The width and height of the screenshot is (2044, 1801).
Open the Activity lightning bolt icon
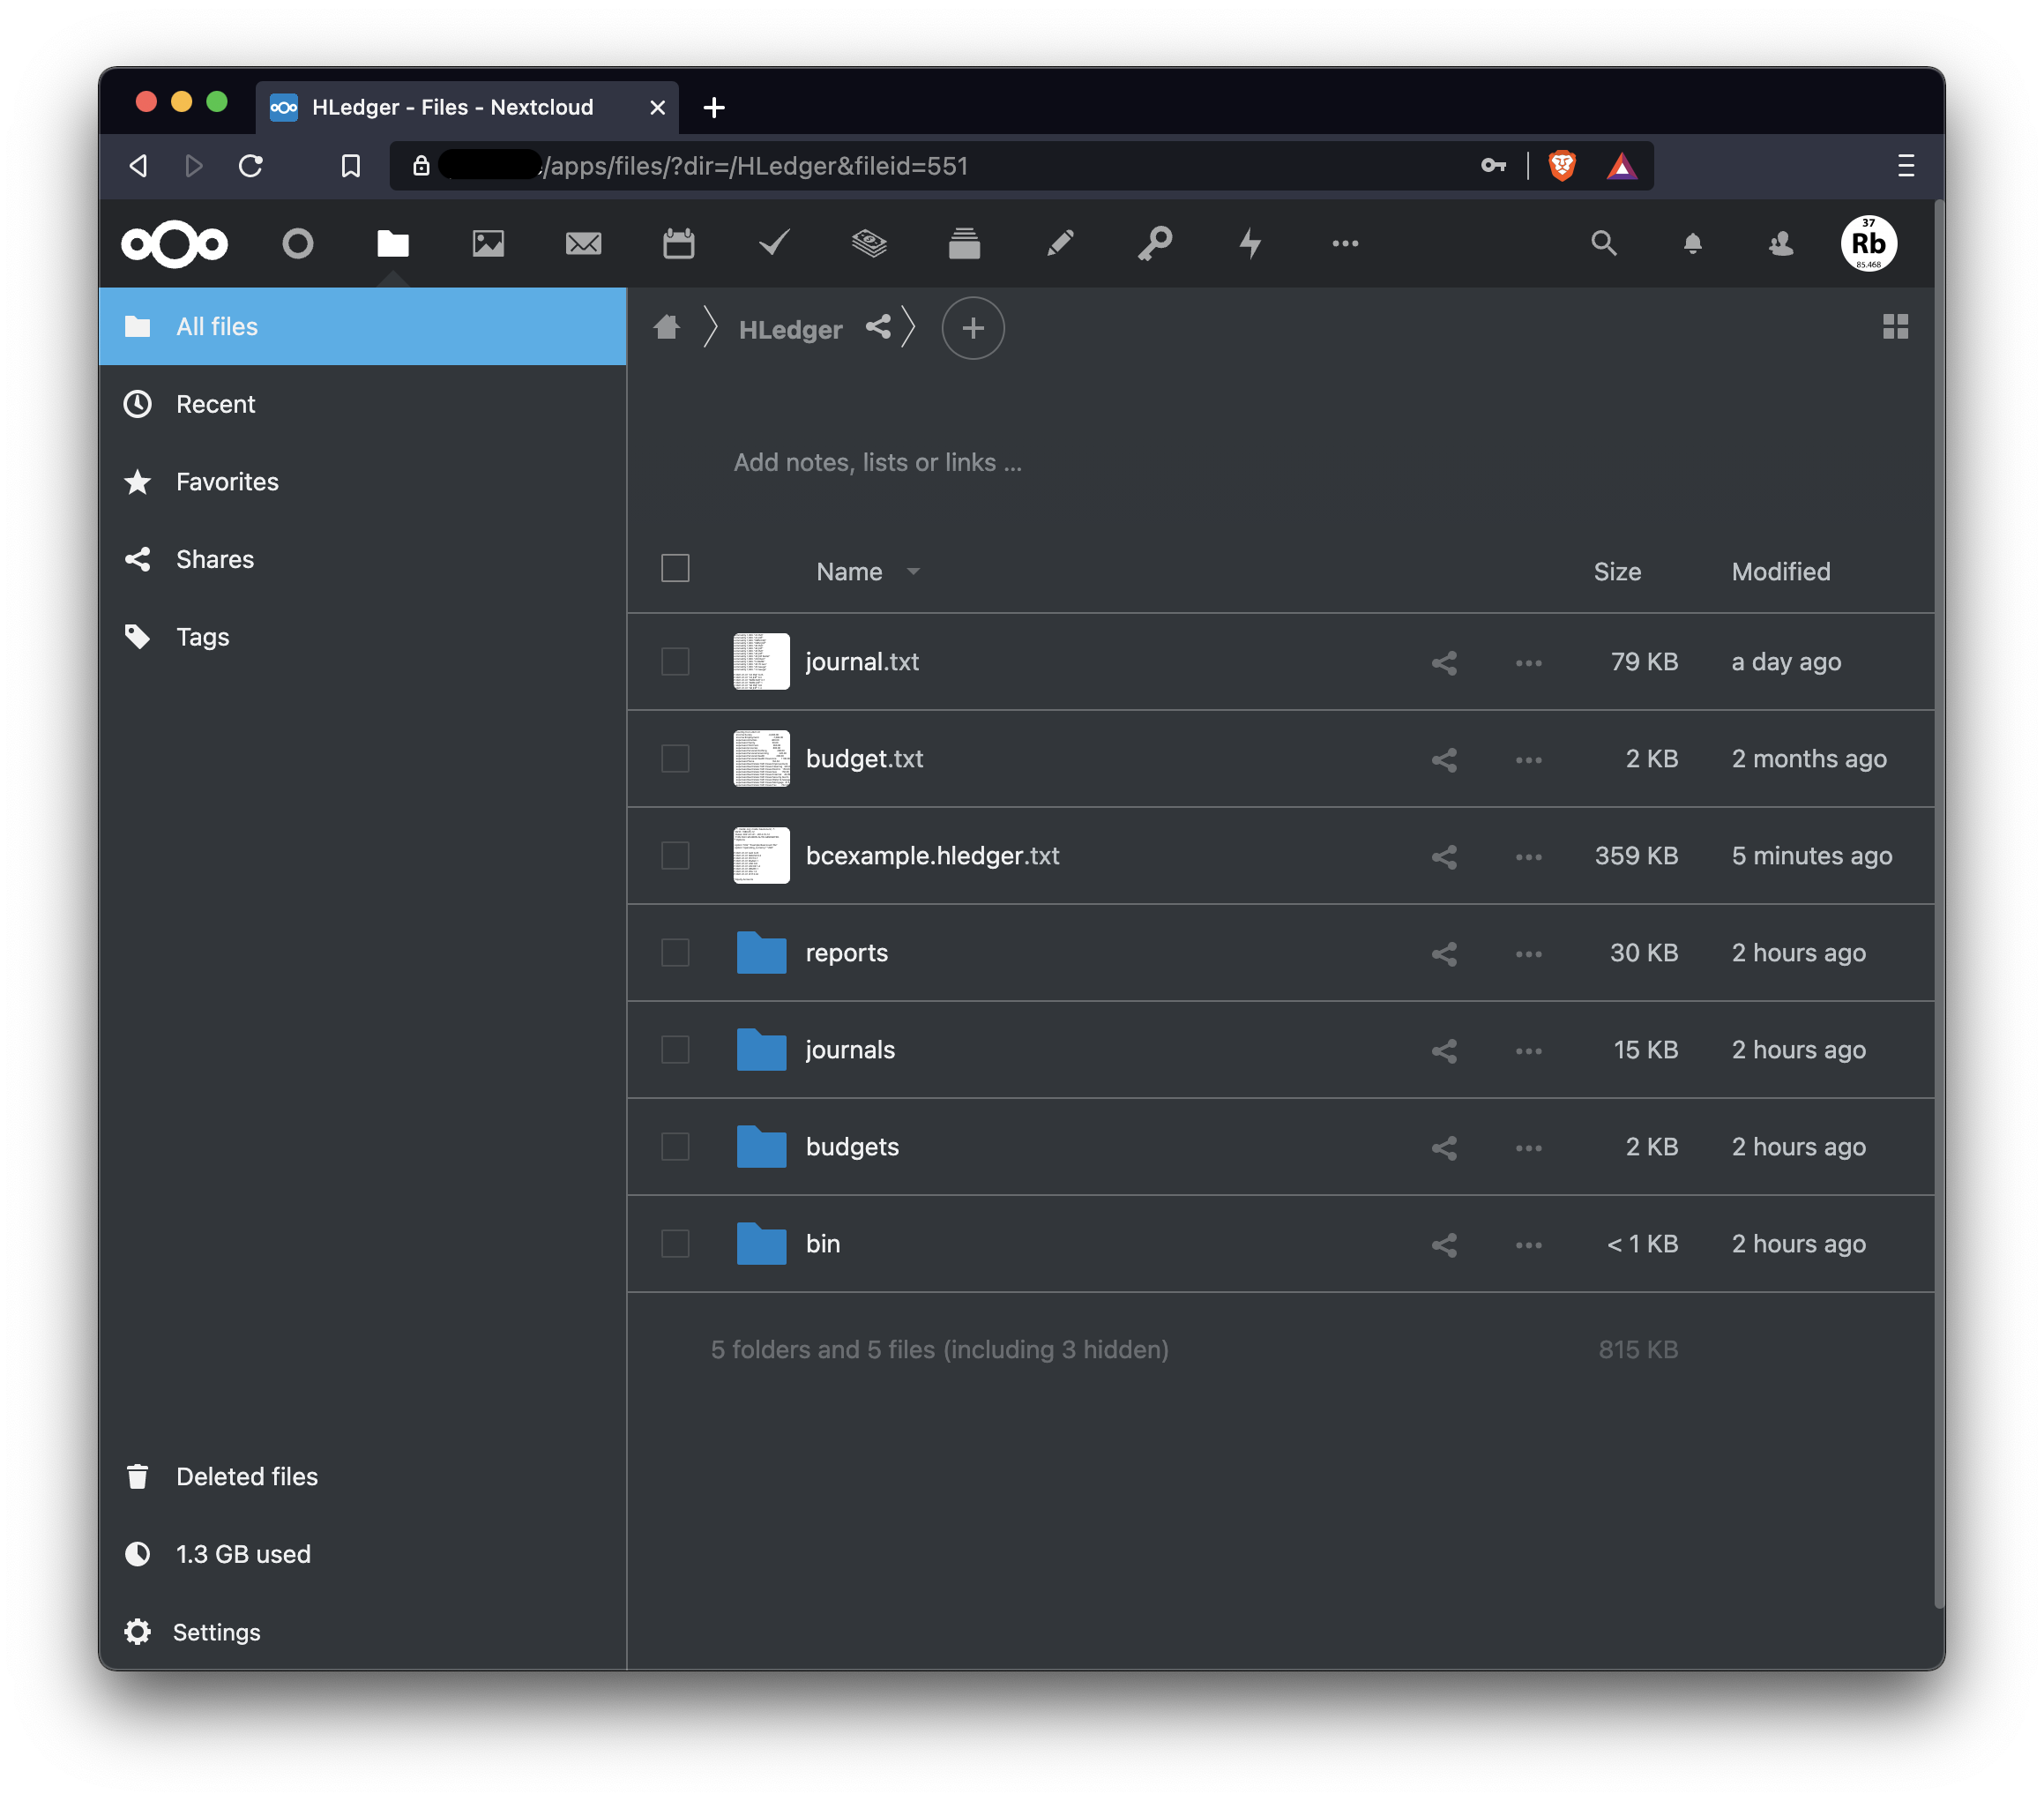click(x=1250, y=243)
